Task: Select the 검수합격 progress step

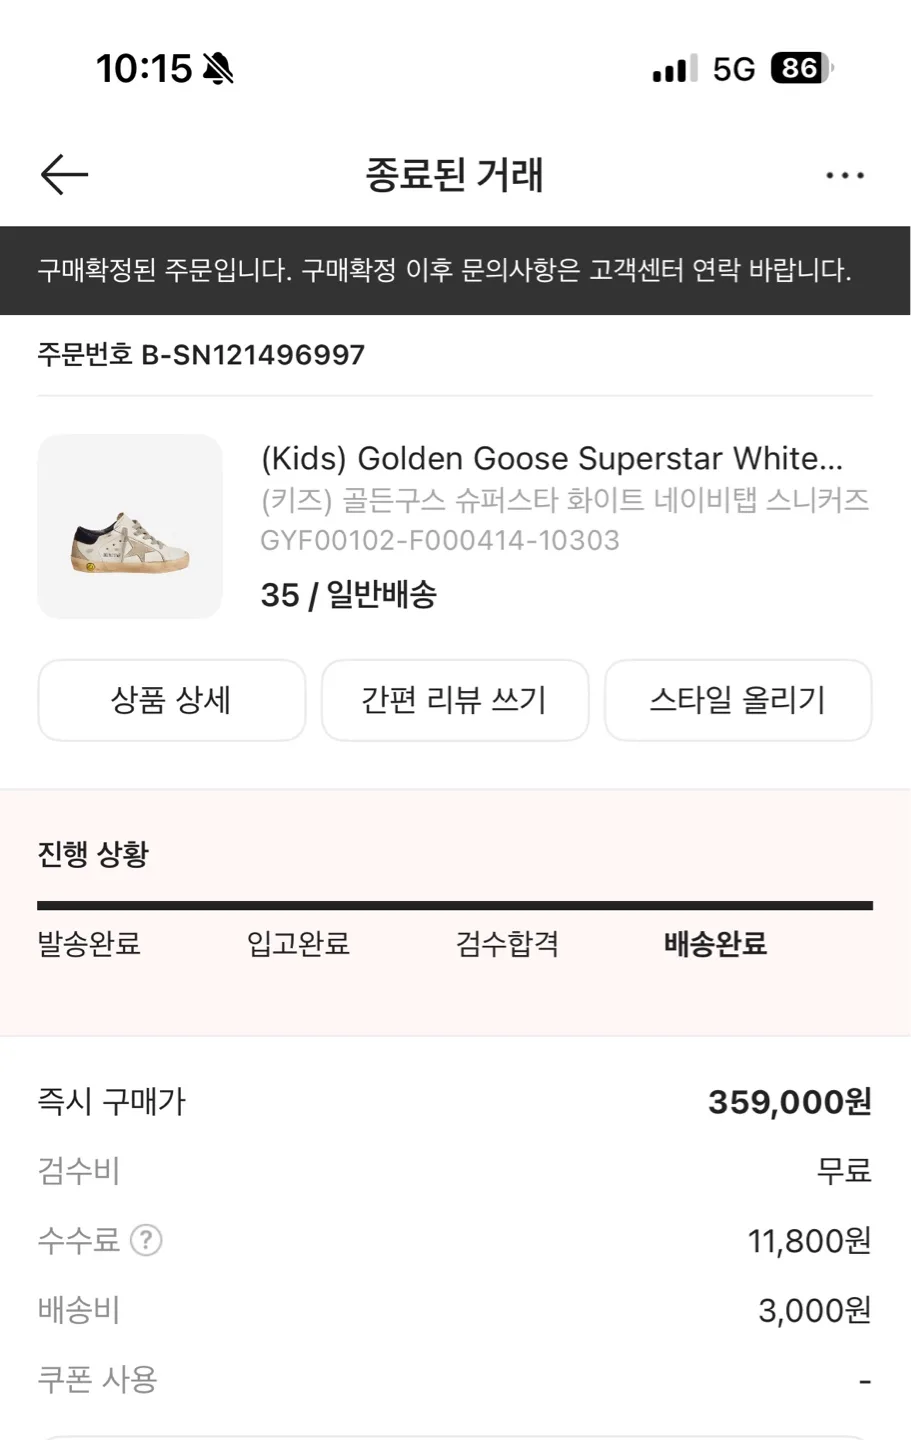Action: click(x=507, y=943)
